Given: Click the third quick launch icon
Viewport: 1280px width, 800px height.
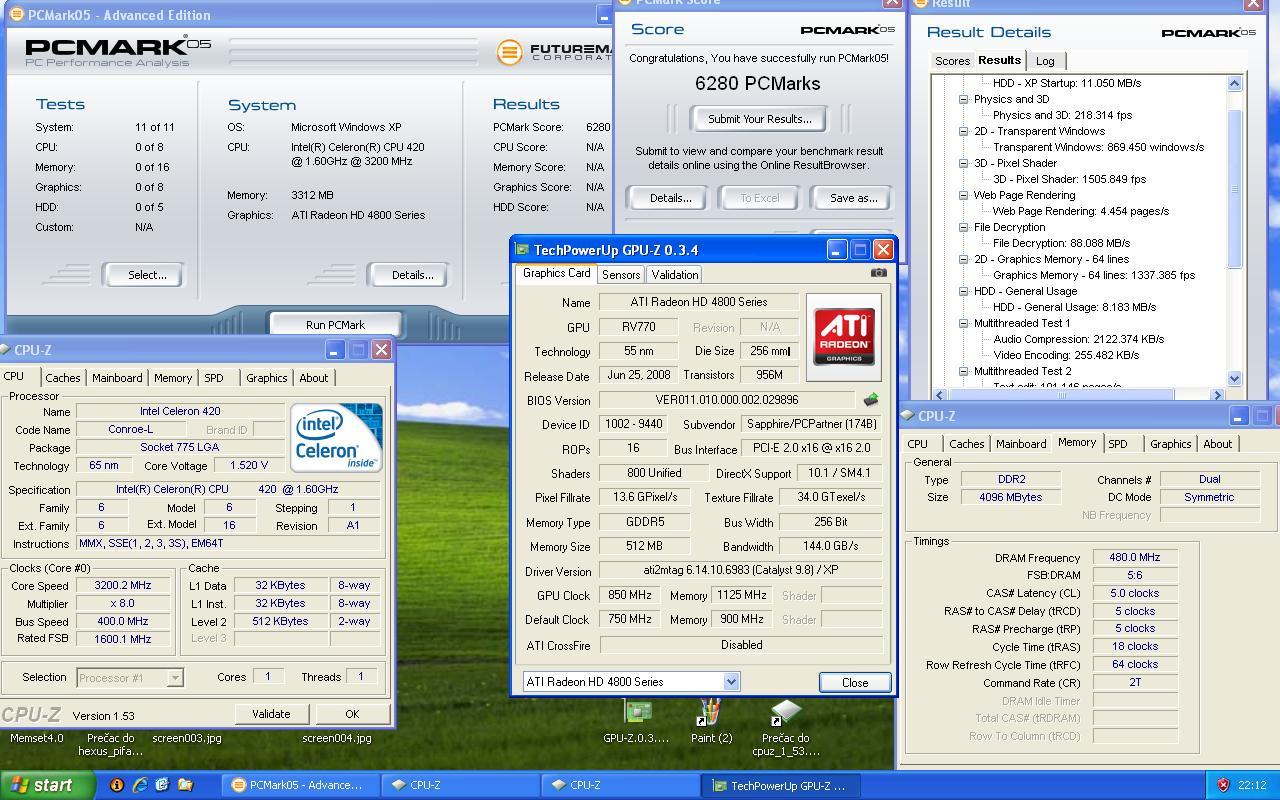Looking at the screenshot, I should tap(162, 785).
